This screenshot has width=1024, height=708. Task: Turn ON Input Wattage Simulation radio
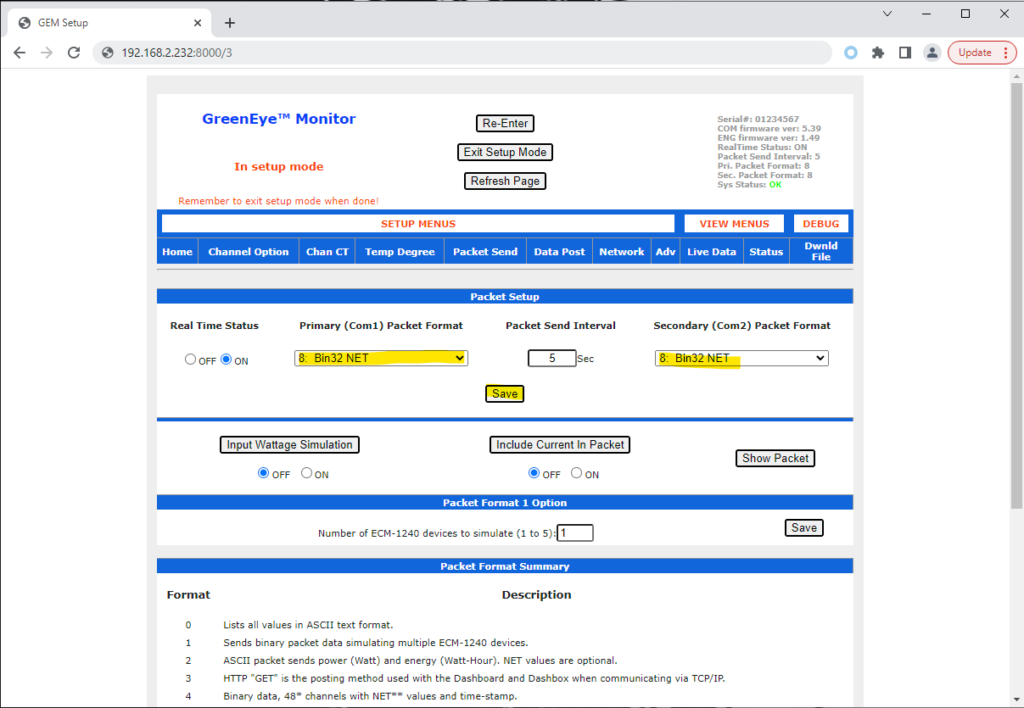pyautogui.click(x=307, y=474)
